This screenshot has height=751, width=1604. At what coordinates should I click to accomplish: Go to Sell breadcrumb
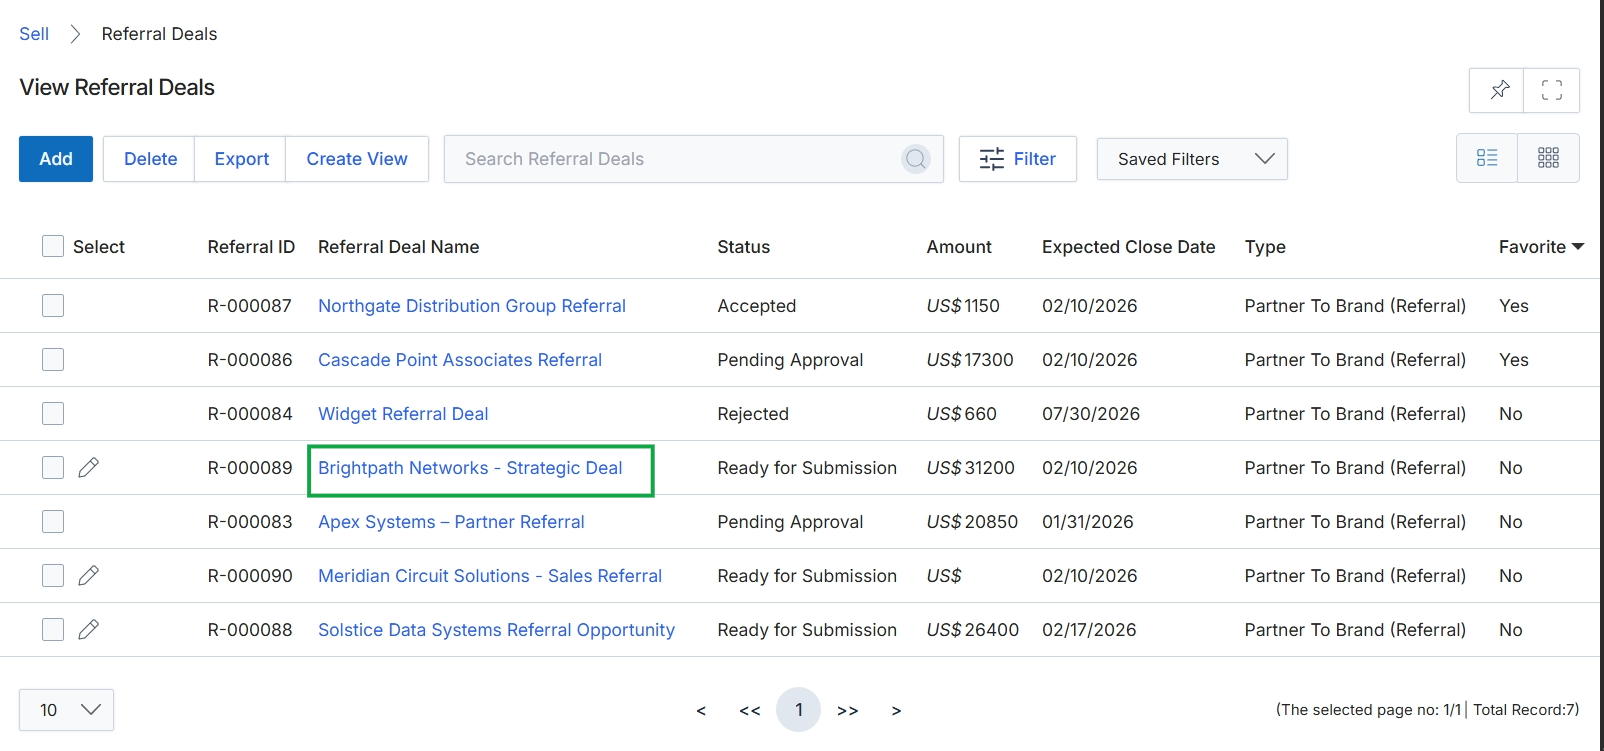tap(34, 34)
